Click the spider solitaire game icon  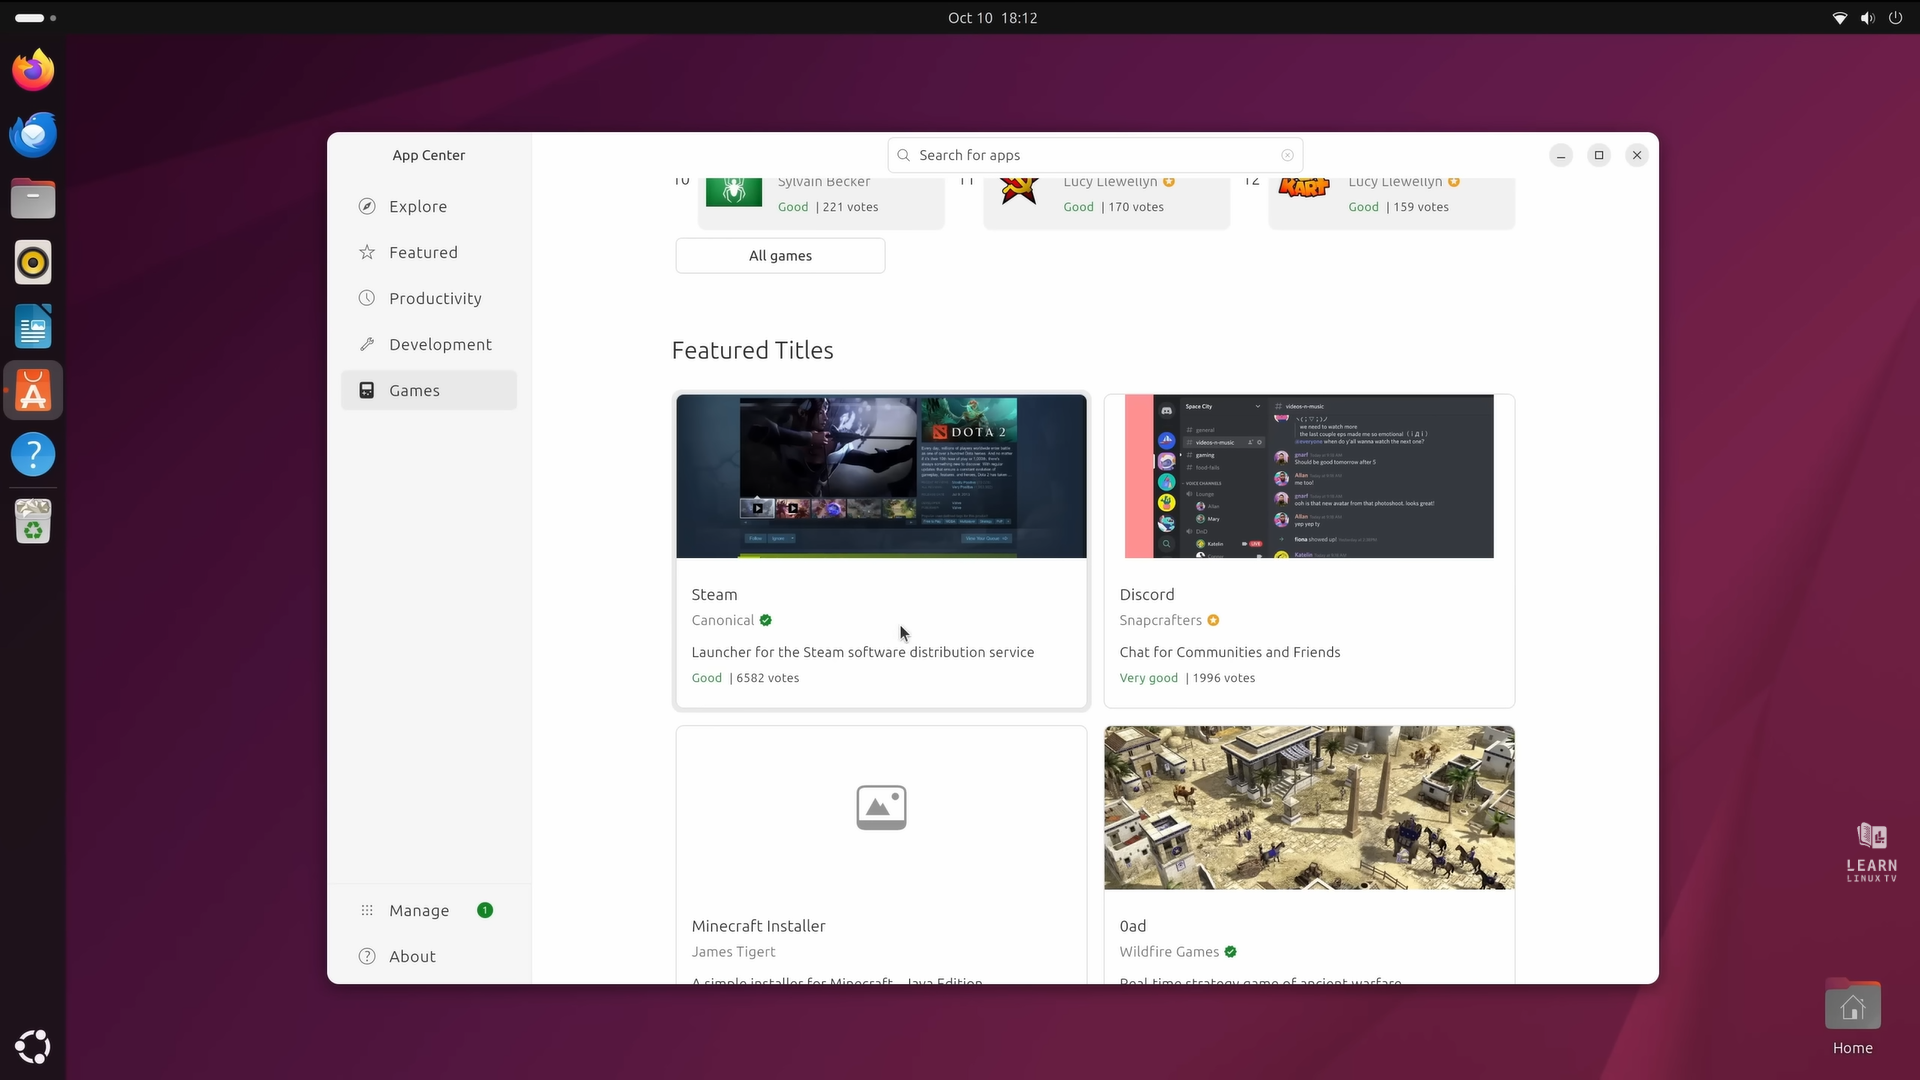734,190
